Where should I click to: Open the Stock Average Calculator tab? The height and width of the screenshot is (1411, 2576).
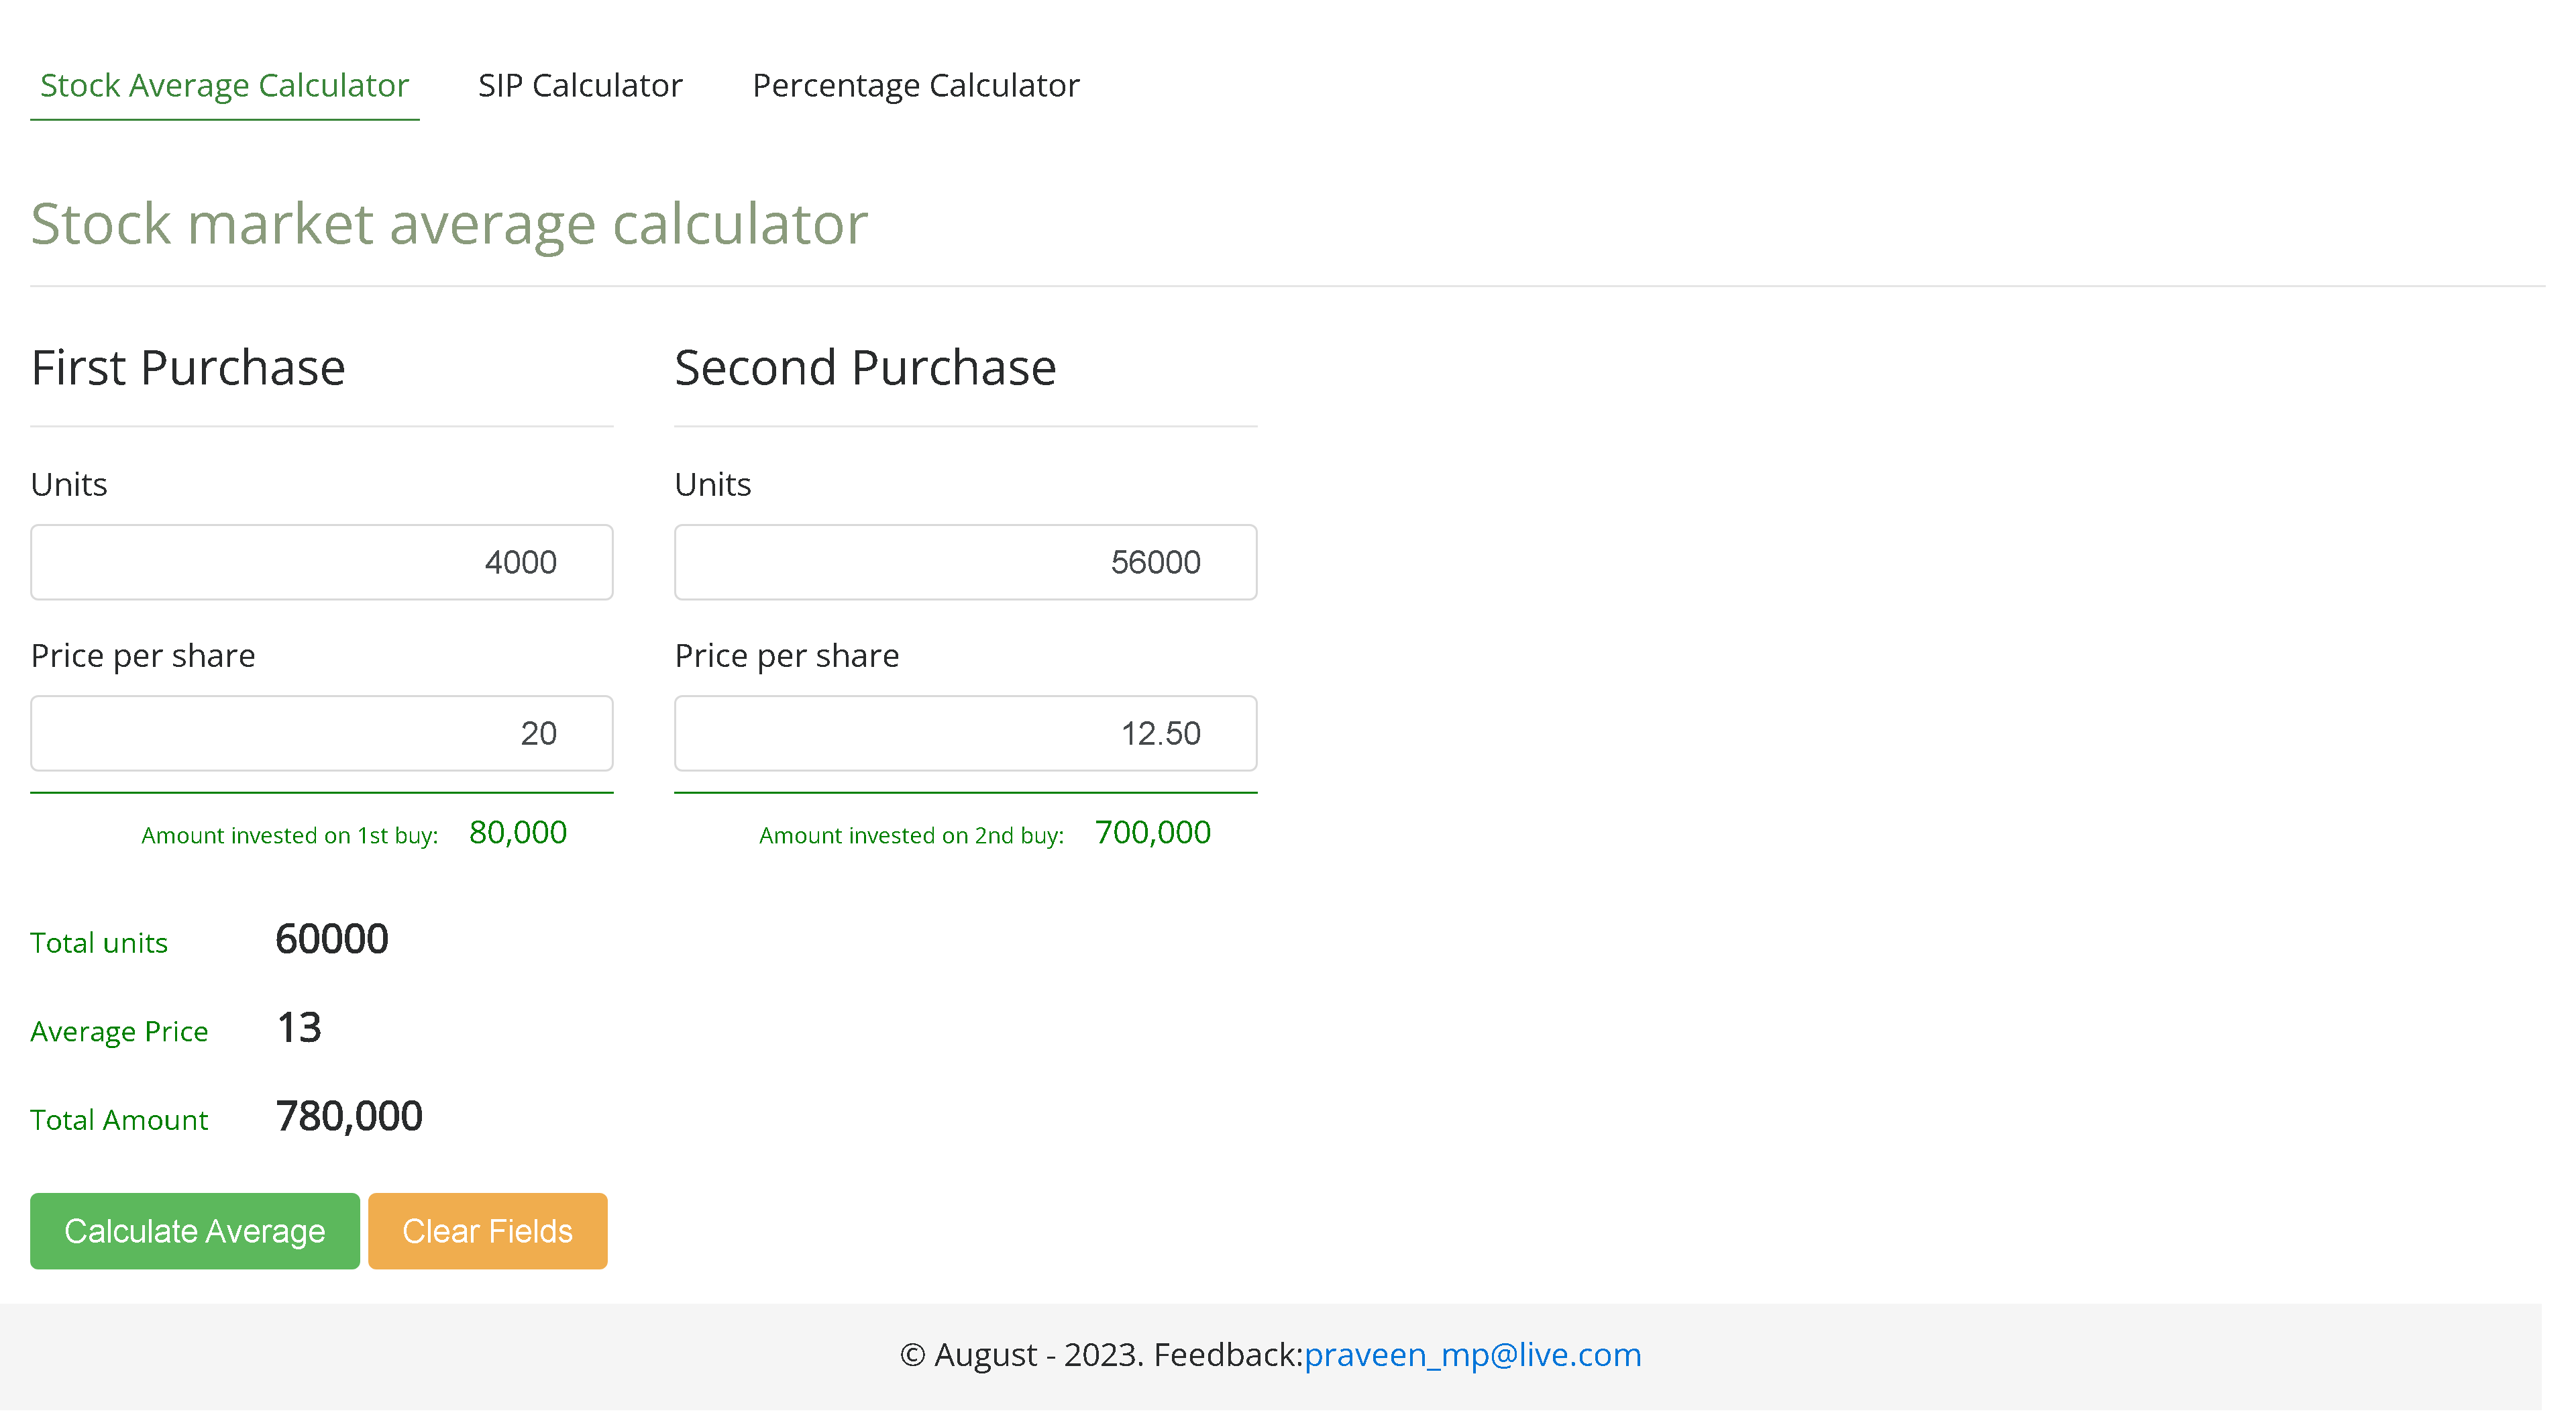pos(224,86)
